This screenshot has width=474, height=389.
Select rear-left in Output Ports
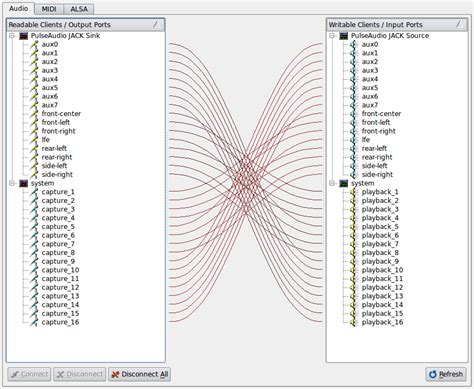pos(54,148)
